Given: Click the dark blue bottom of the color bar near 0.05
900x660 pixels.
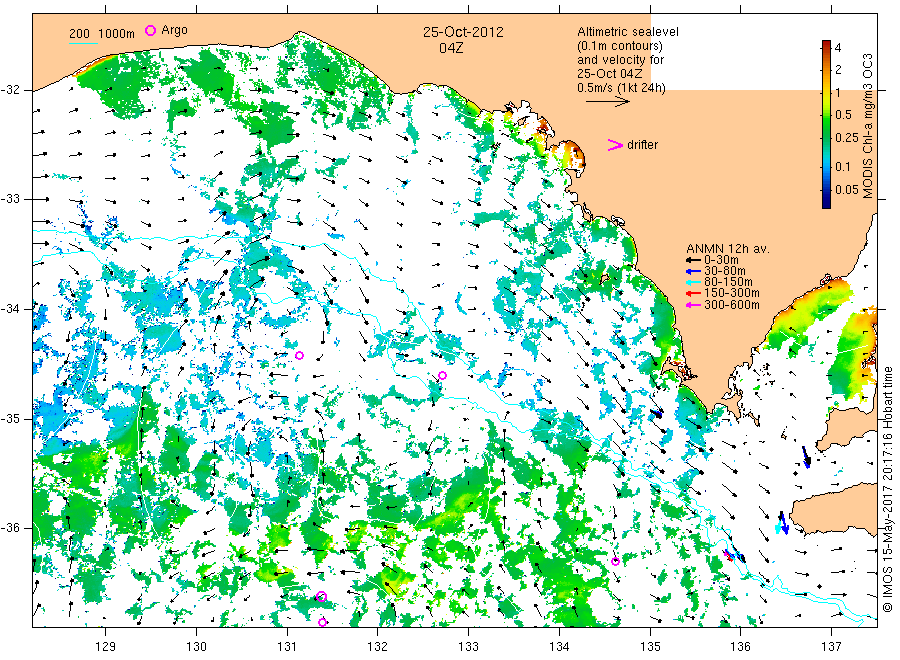Looking at the screenshot, I should tap(826, 201).
